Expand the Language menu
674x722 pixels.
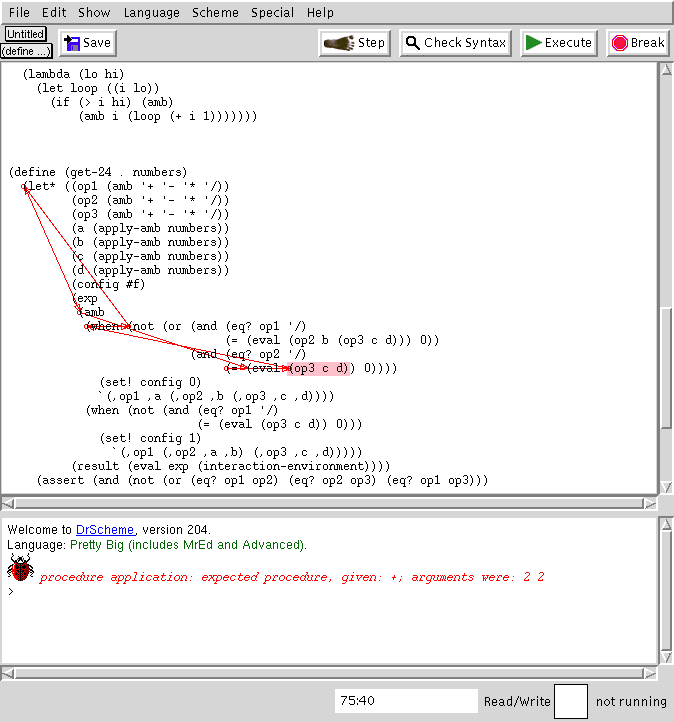click(x=152, y=12)
